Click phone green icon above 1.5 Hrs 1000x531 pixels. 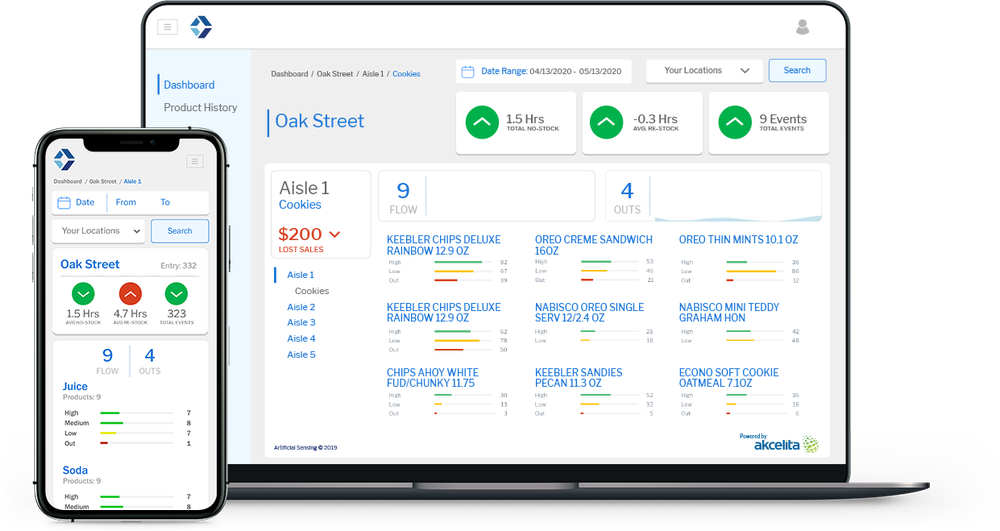click(x=83, y=294)
